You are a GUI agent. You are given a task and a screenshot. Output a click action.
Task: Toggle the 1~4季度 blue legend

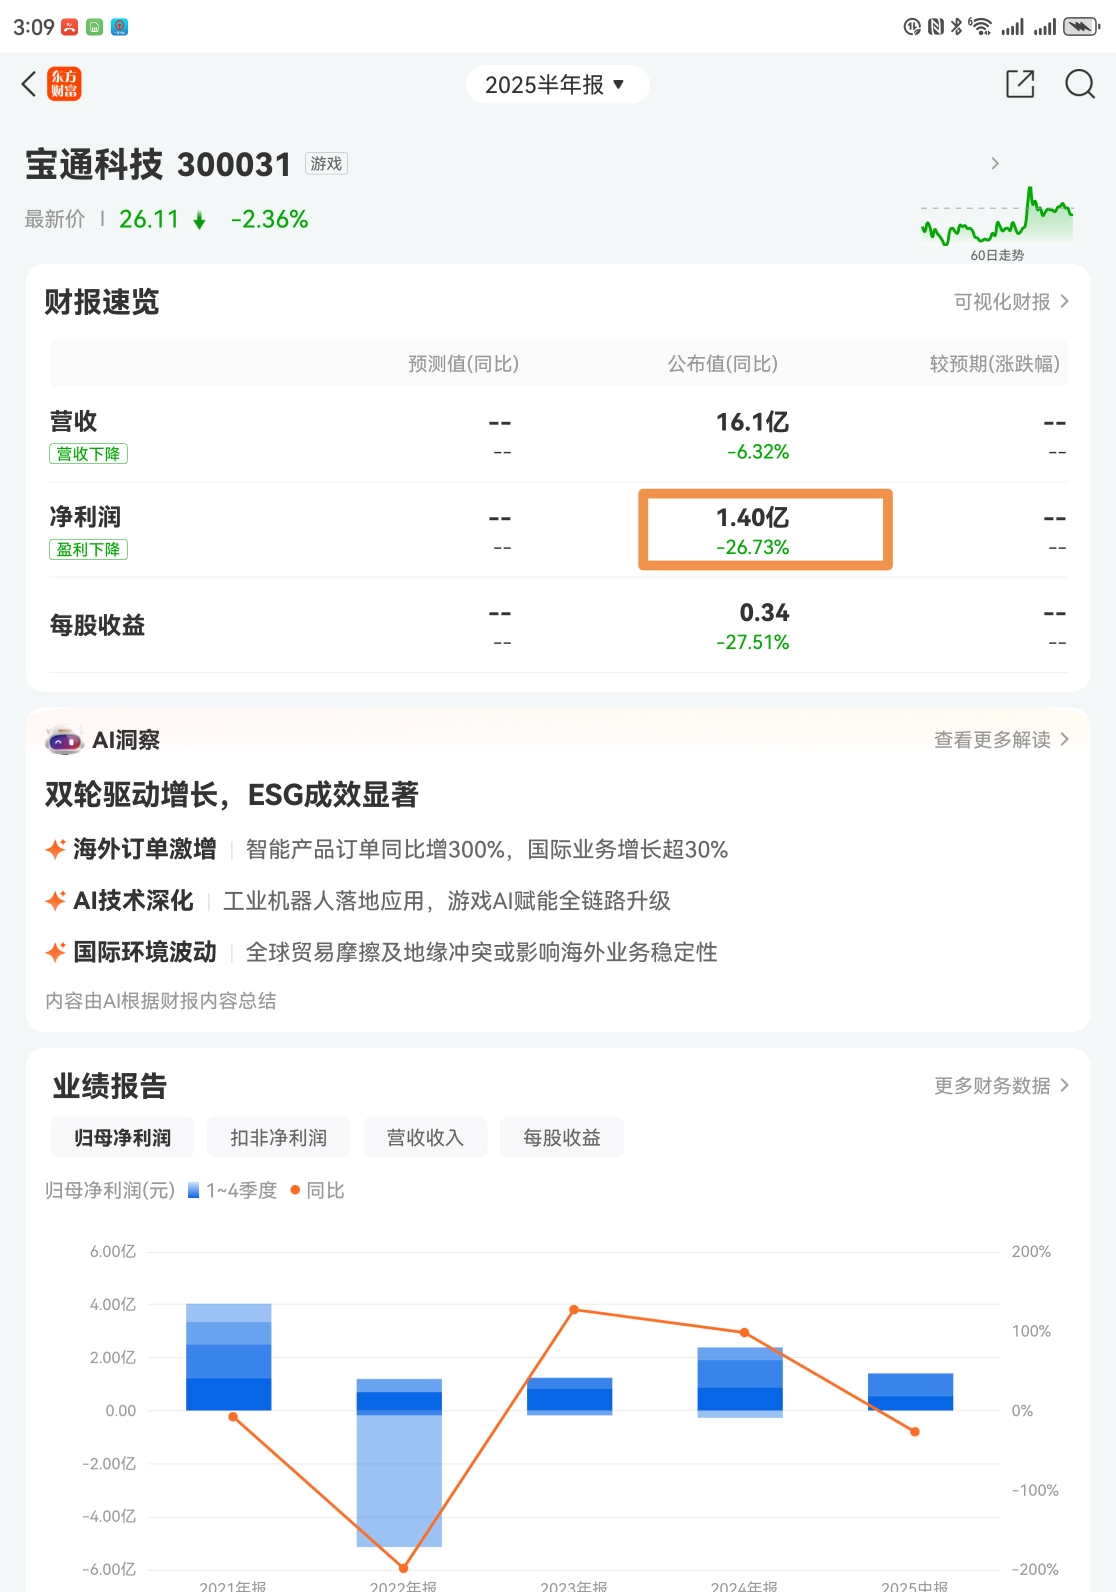tap(232, 1191)
